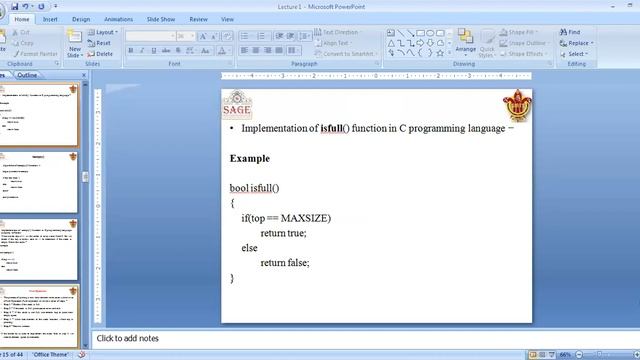Undo the last action
This screenshot has height=360, width=640.
[x=26, y=7]
